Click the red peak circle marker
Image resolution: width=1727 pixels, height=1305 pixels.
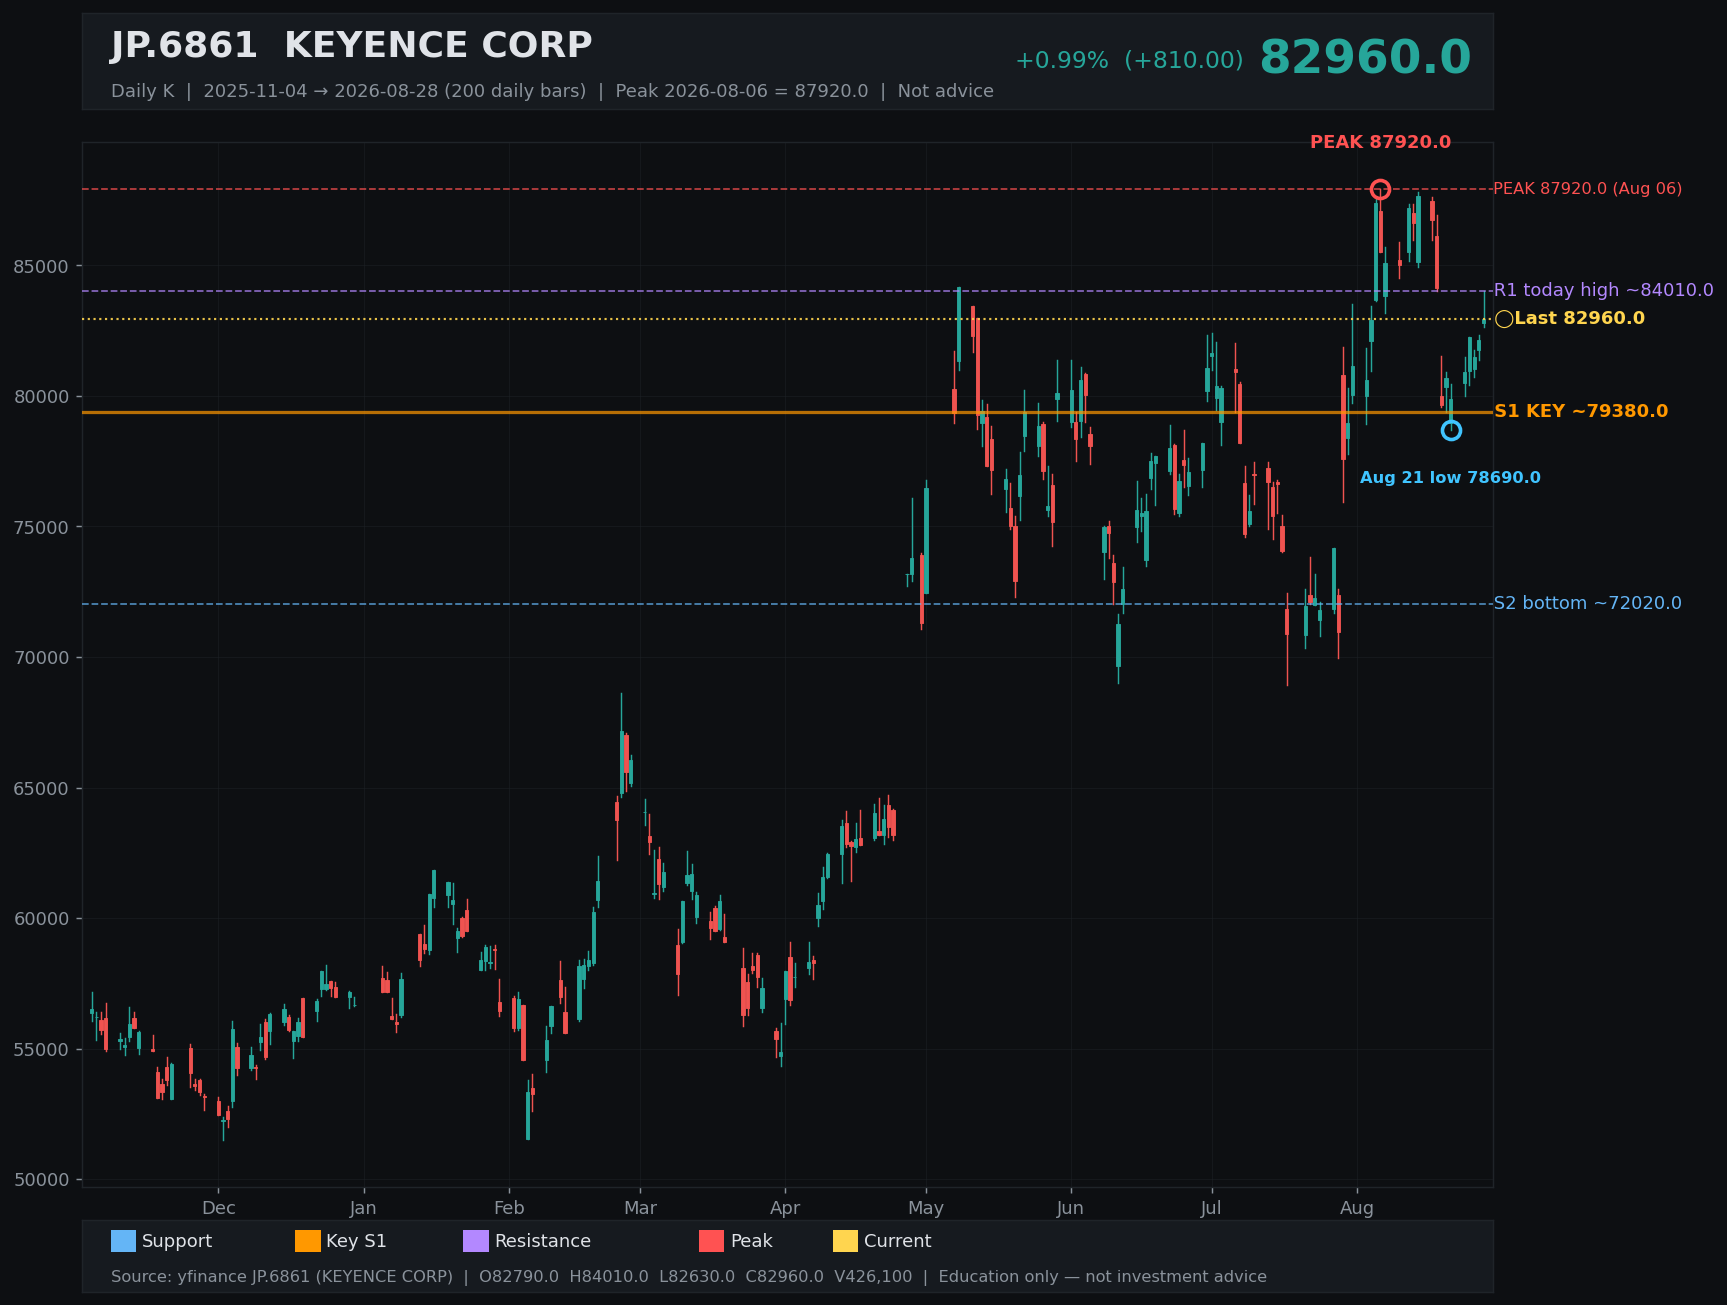coord(1380,189)
